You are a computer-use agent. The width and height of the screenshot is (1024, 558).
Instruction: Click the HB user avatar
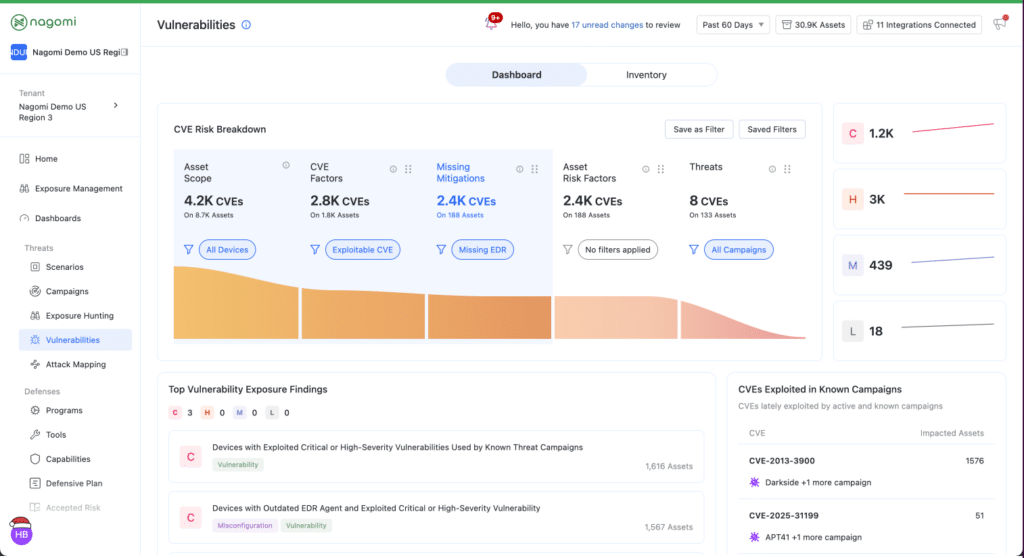coord(21,534)
